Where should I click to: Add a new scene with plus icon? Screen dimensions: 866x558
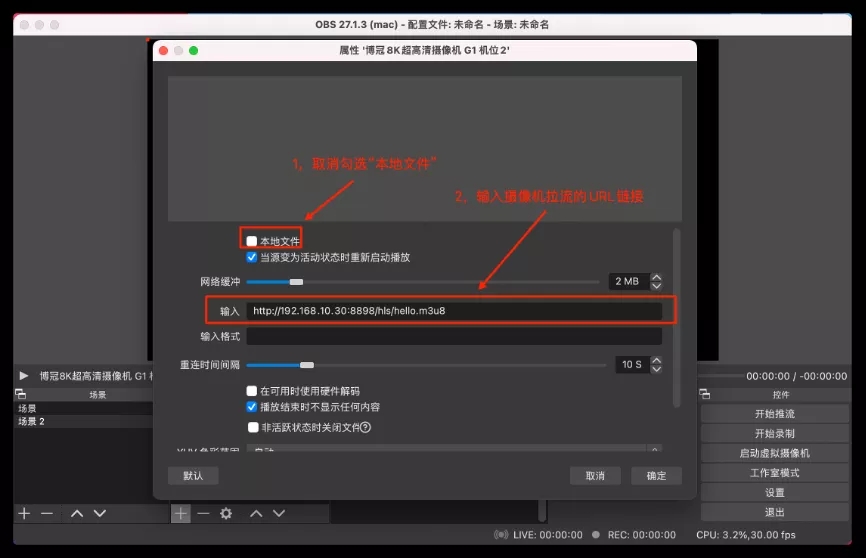click(x=24, y=513)
